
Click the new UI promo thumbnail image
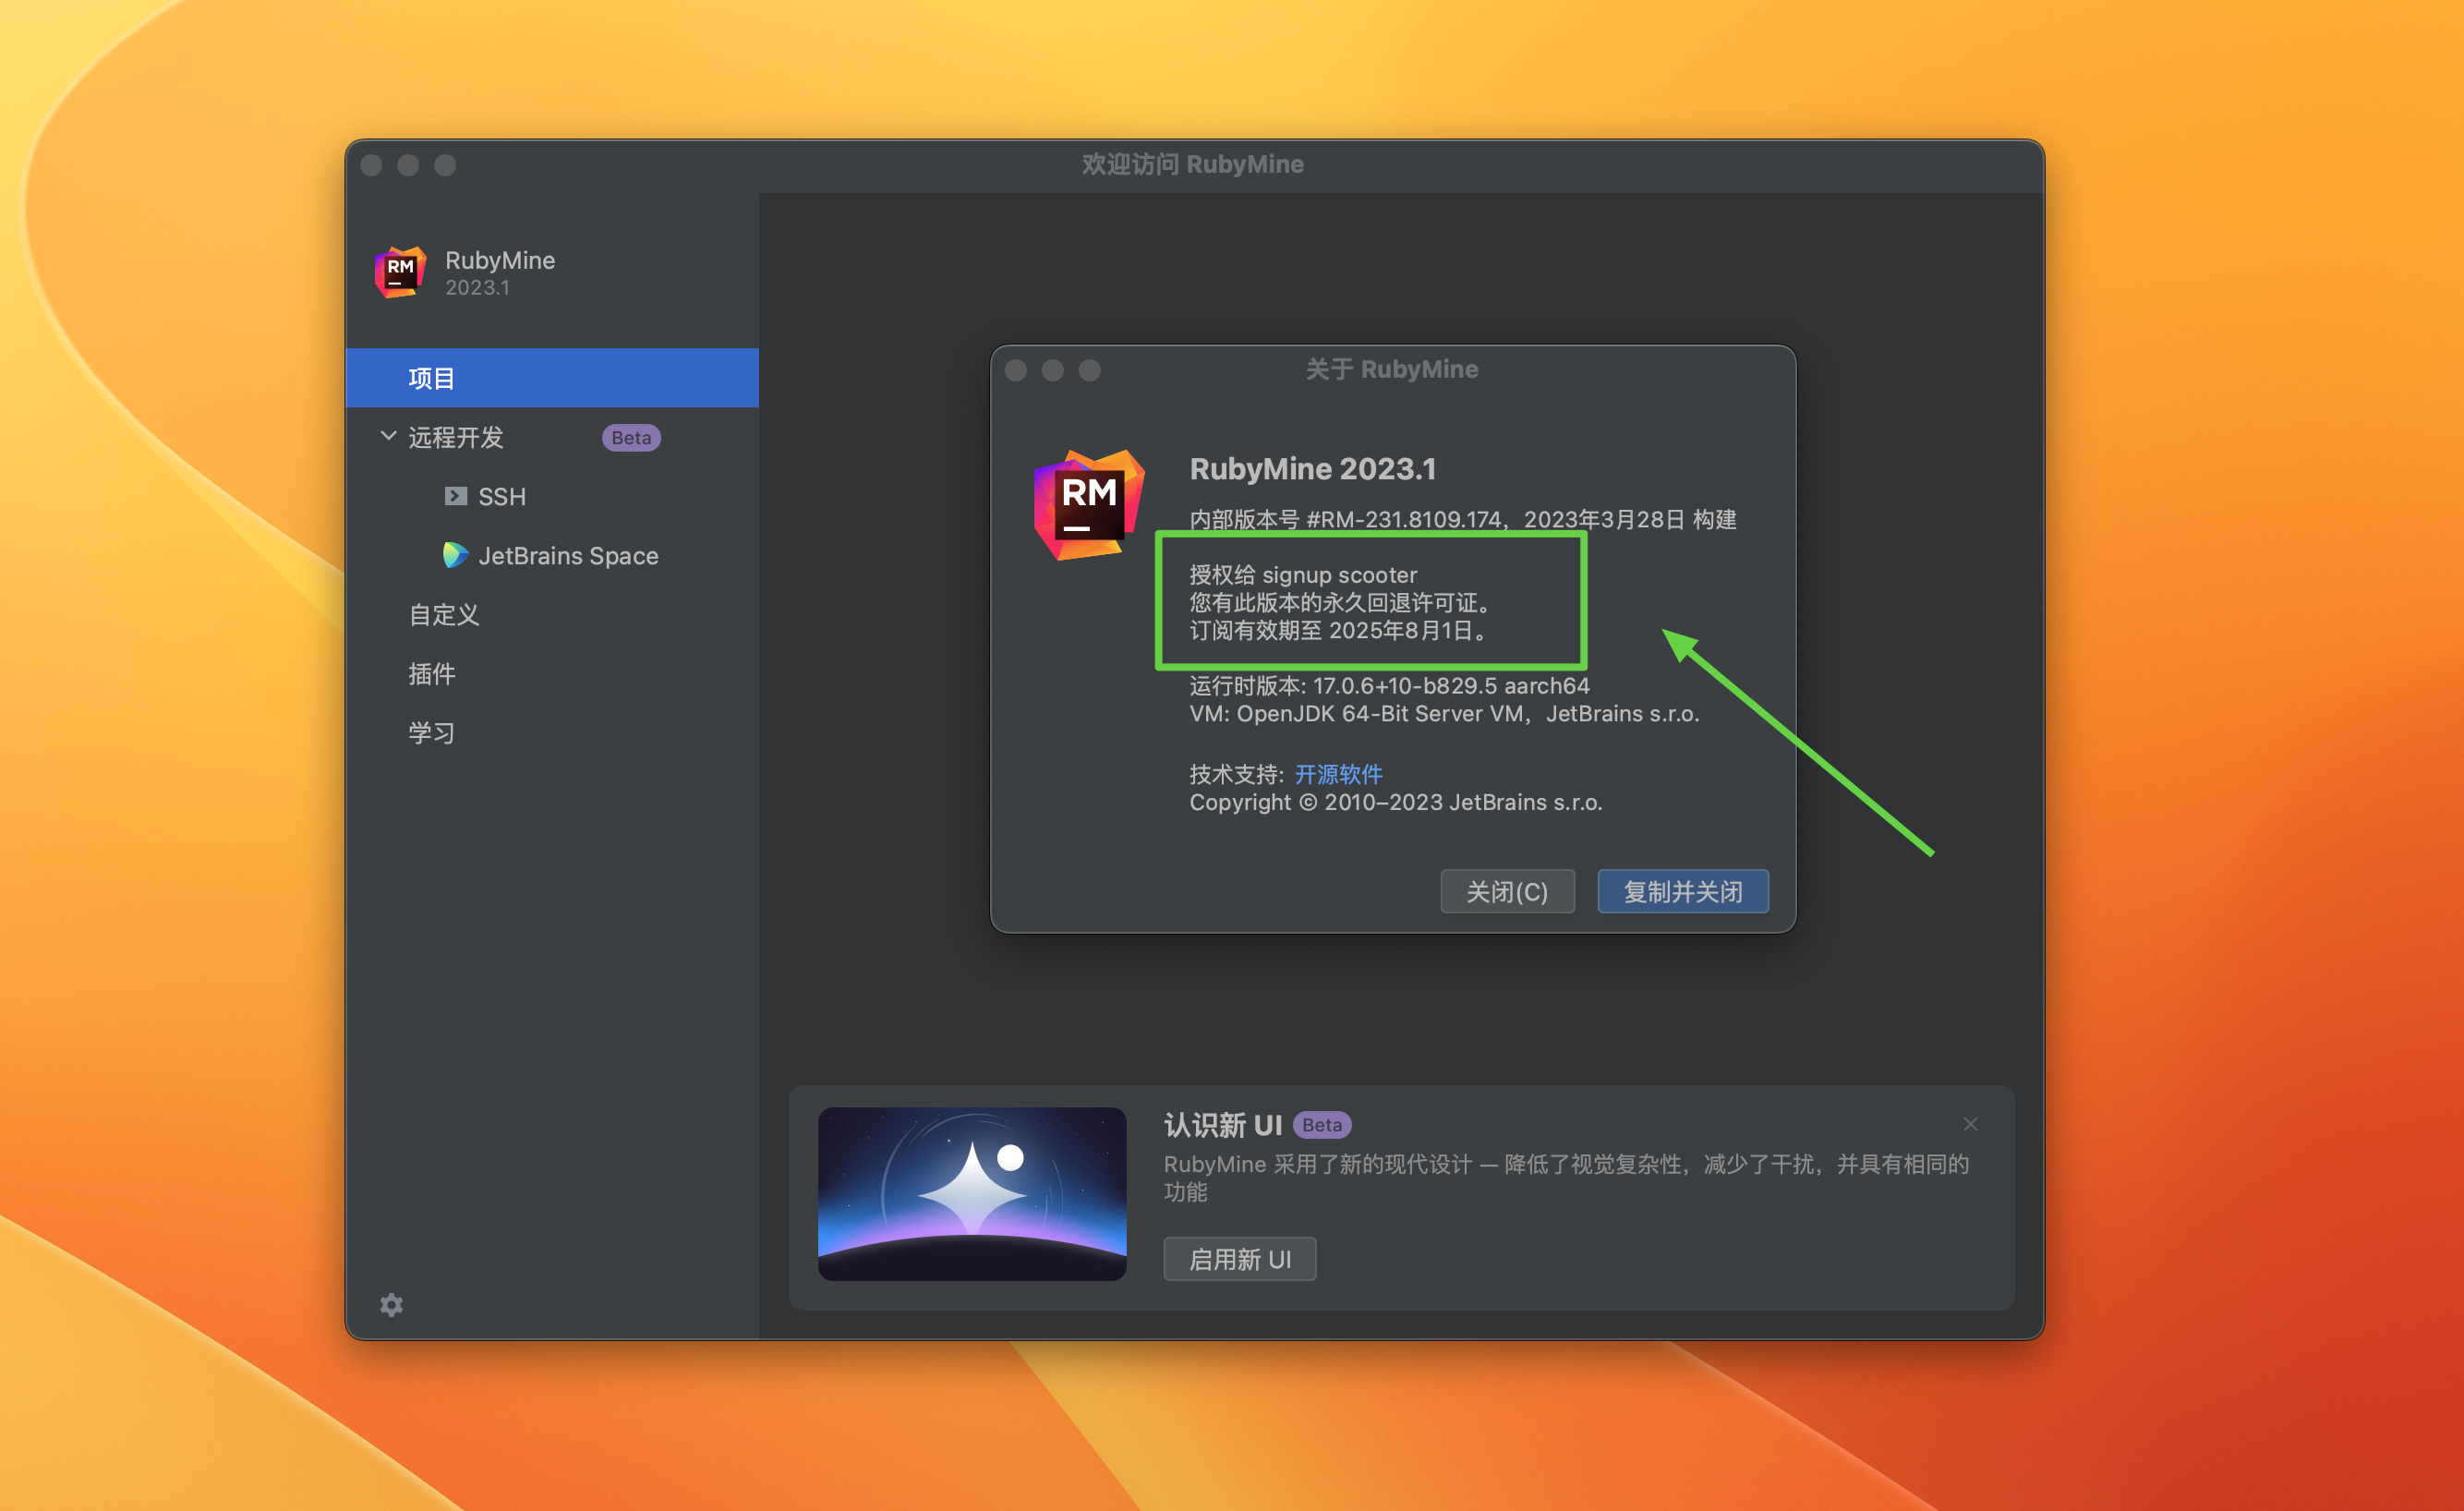coord(972,1194)
